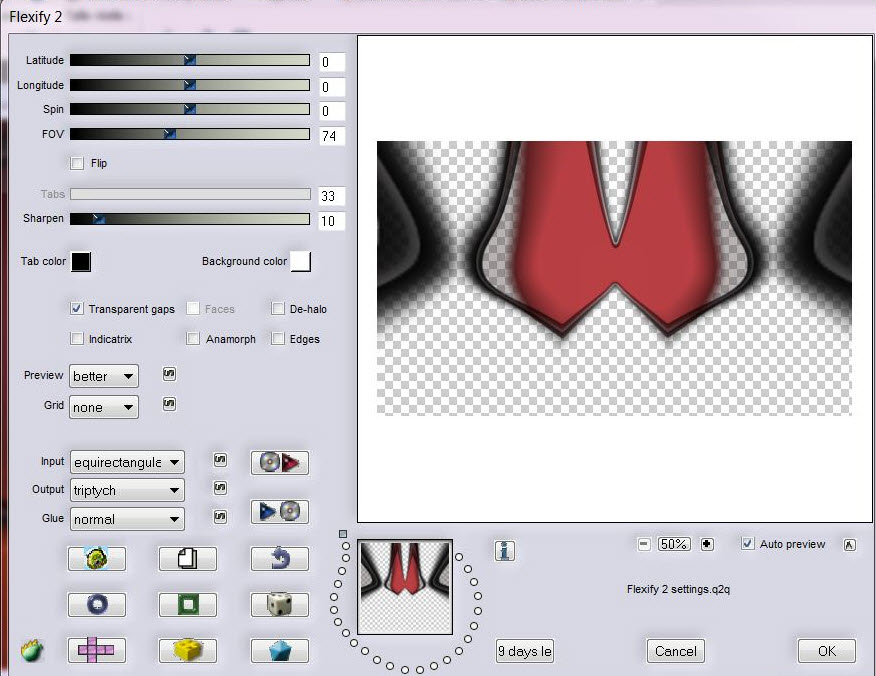The height and width of the screenshot is (676, 876).
Task: Enable the Flip checkbox
Action: pos(77,163)
